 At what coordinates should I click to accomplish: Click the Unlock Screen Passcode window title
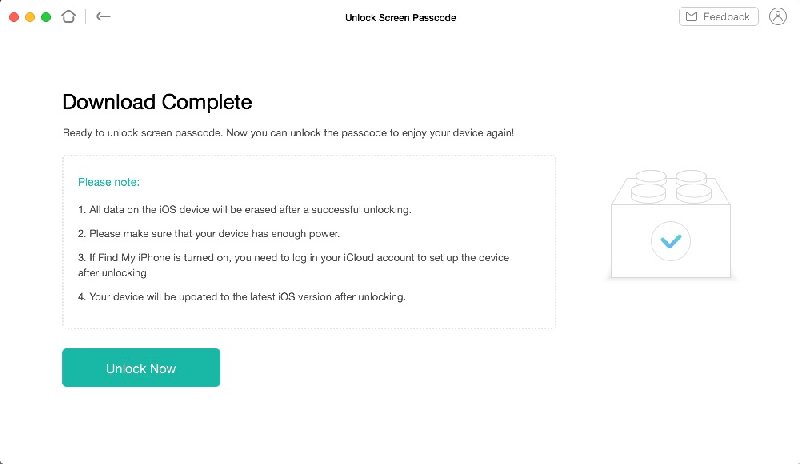point(400,18)
